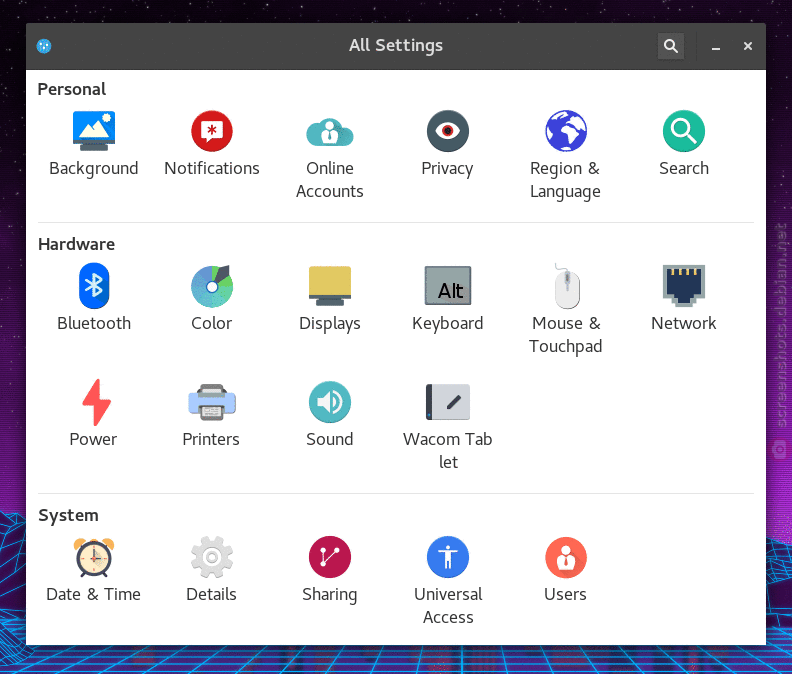The width and height of the screenshot is (792, 674).
Task: Open Sound settings speaker icon
Action: point(330,402)
